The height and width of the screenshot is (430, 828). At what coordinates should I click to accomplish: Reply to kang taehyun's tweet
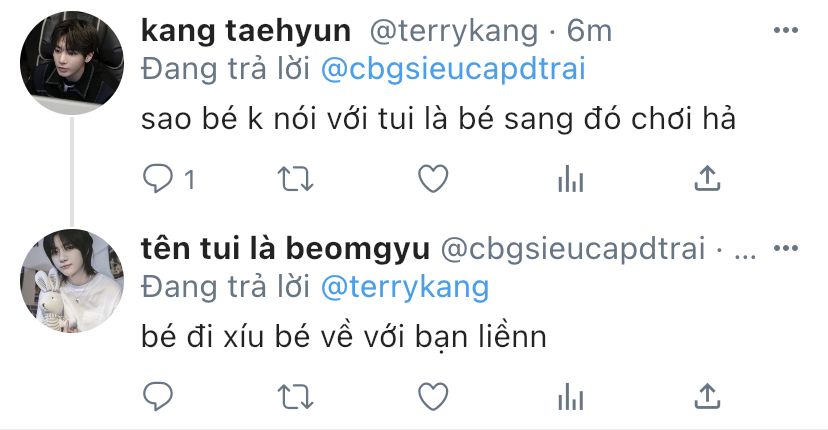157,179
